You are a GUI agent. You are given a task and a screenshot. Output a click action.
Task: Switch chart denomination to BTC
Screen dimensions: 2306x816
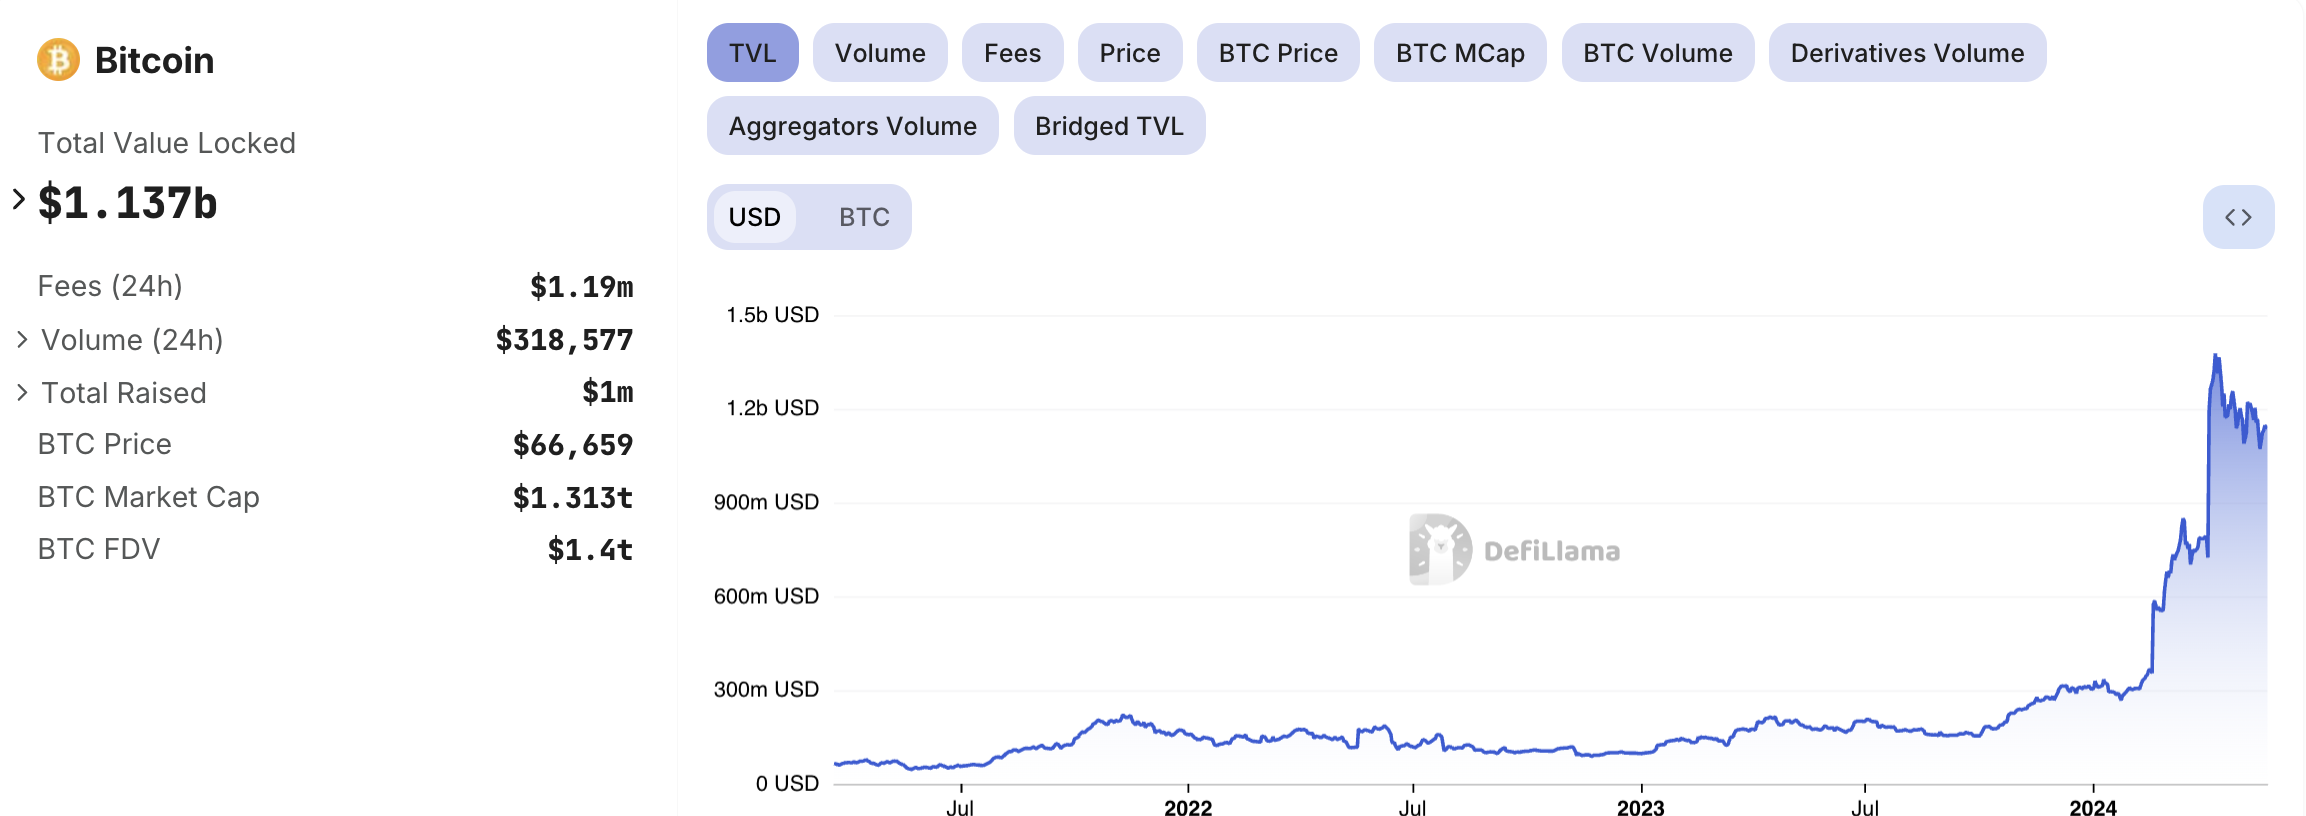(864, 217)
